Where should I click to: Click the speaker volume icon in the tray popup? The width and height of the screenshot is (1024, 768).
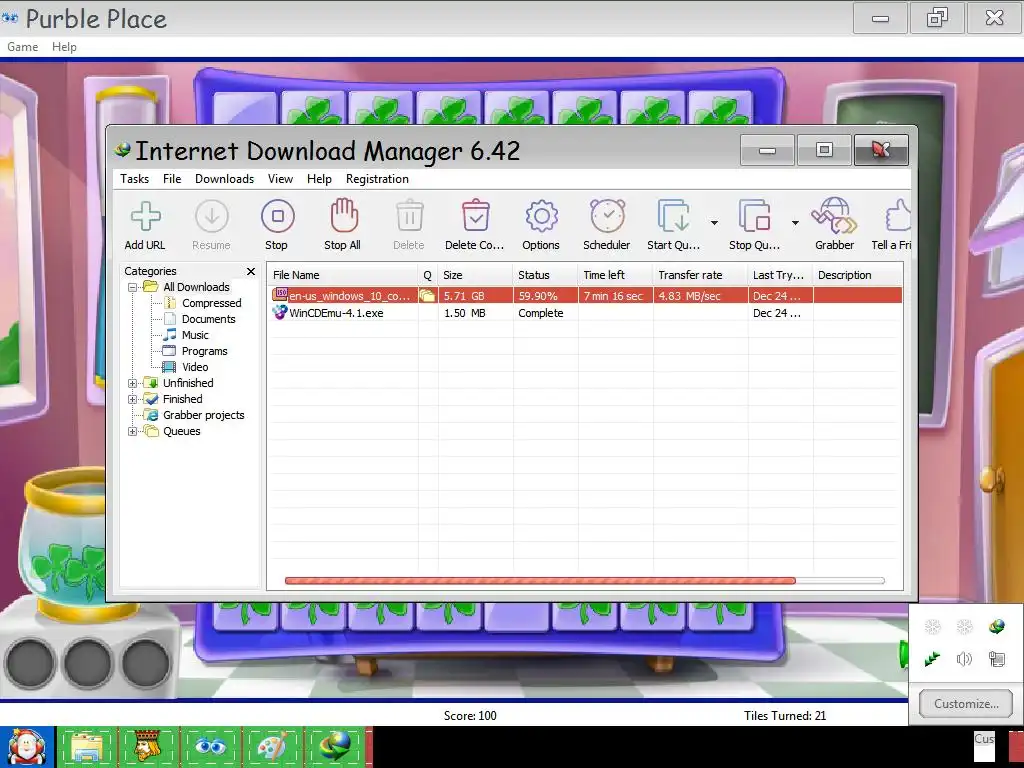[x=965, y=659]
